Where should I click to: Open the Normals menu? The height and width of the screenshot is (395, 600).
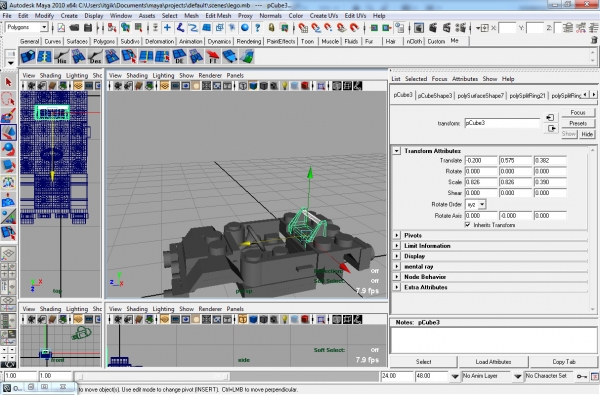[270, 16]
